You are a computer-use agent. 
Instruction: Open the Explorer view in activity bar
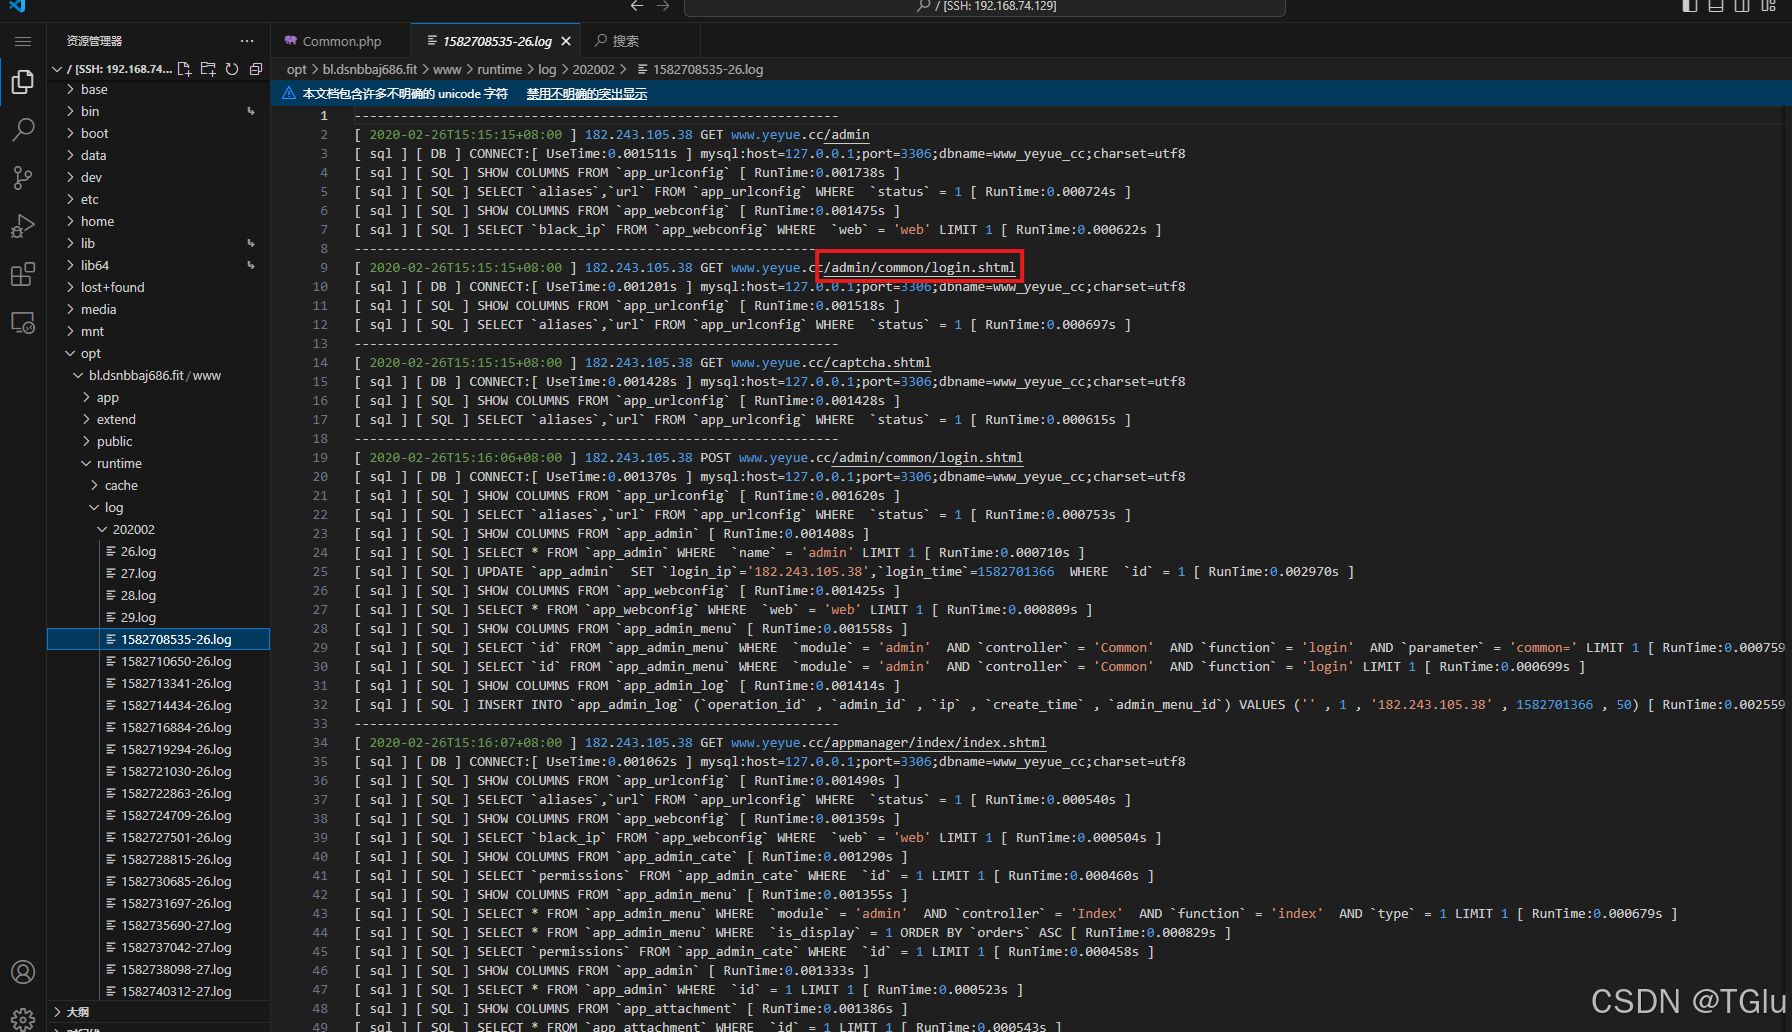coord(23,82)
